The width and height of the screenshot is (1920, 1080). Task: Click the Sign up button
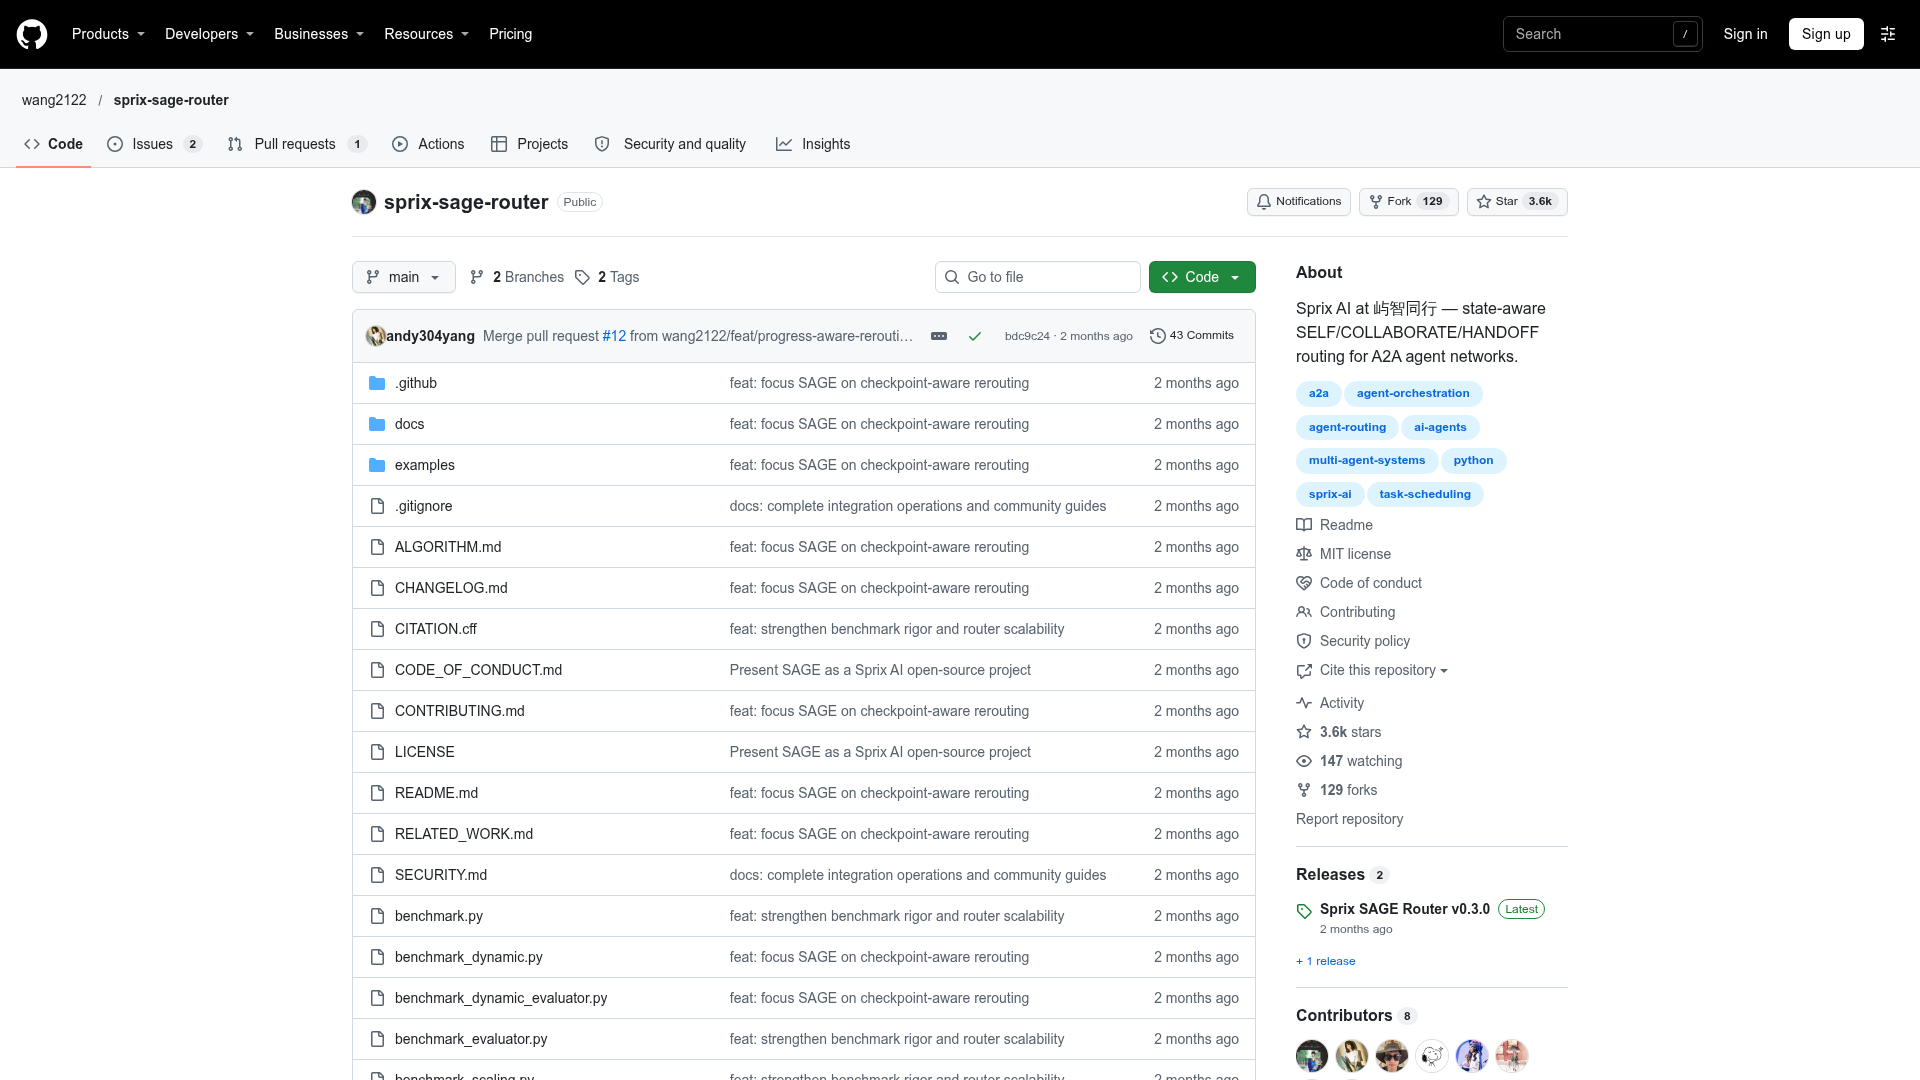click(1826, 34)
